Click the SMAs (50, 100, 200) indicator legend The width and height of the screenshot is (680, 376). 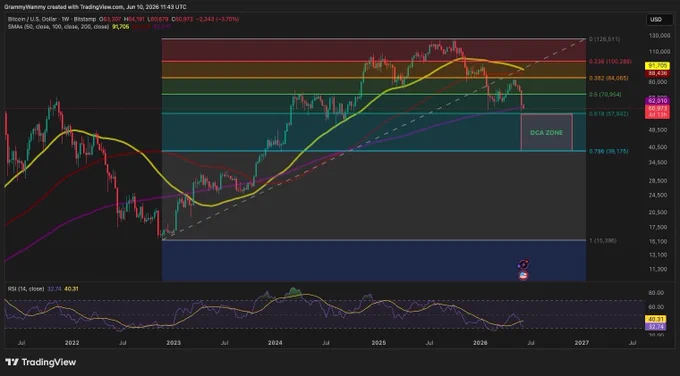coord(58,27)
